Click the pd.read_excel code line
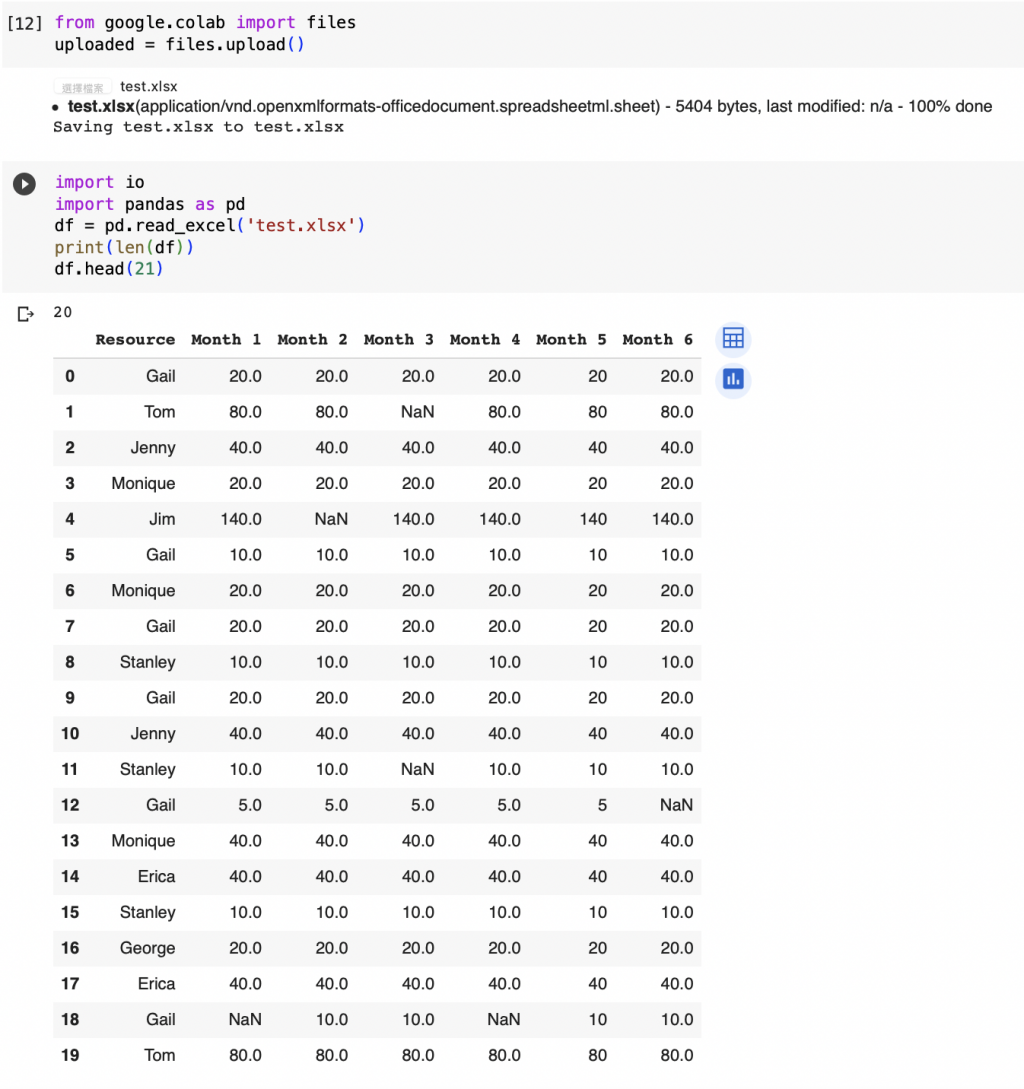Image resolution: width=1024 pixels, height=1089 pixels. click(210, 225)
